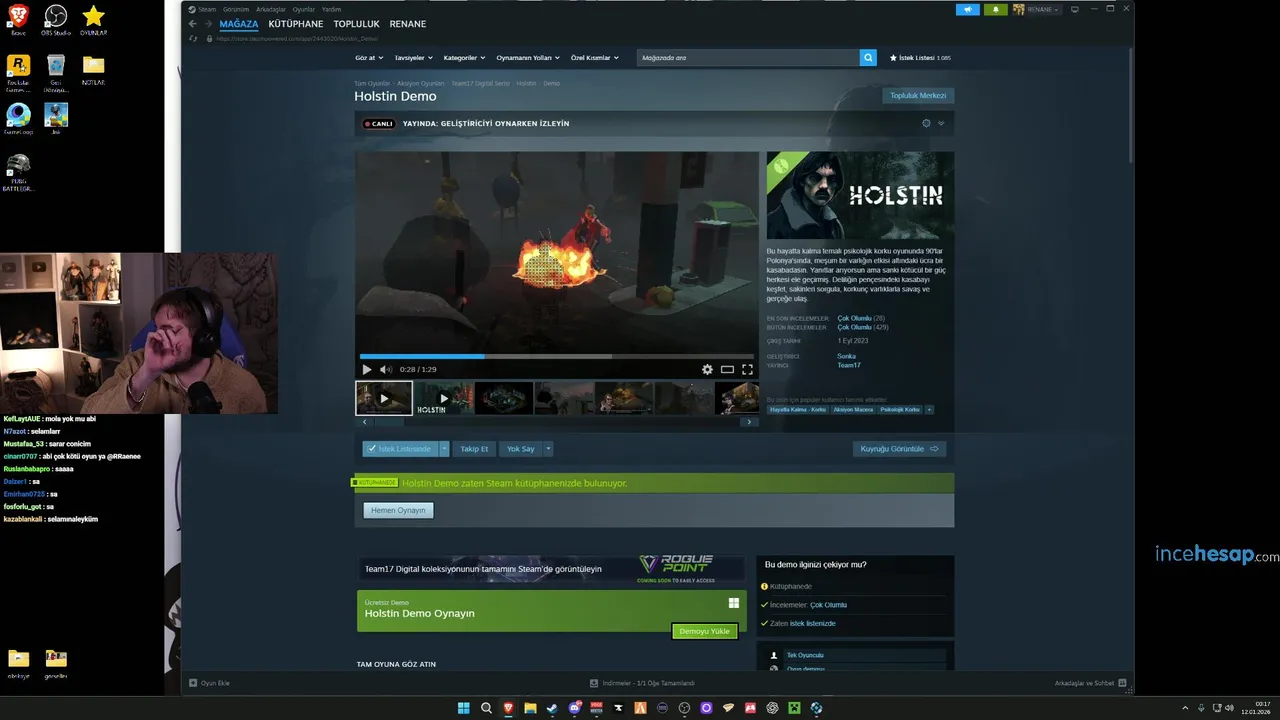The height and width of the screenshot is (720, 1280).
Task: Click the Windows Start button
Action: coord(464,708)
